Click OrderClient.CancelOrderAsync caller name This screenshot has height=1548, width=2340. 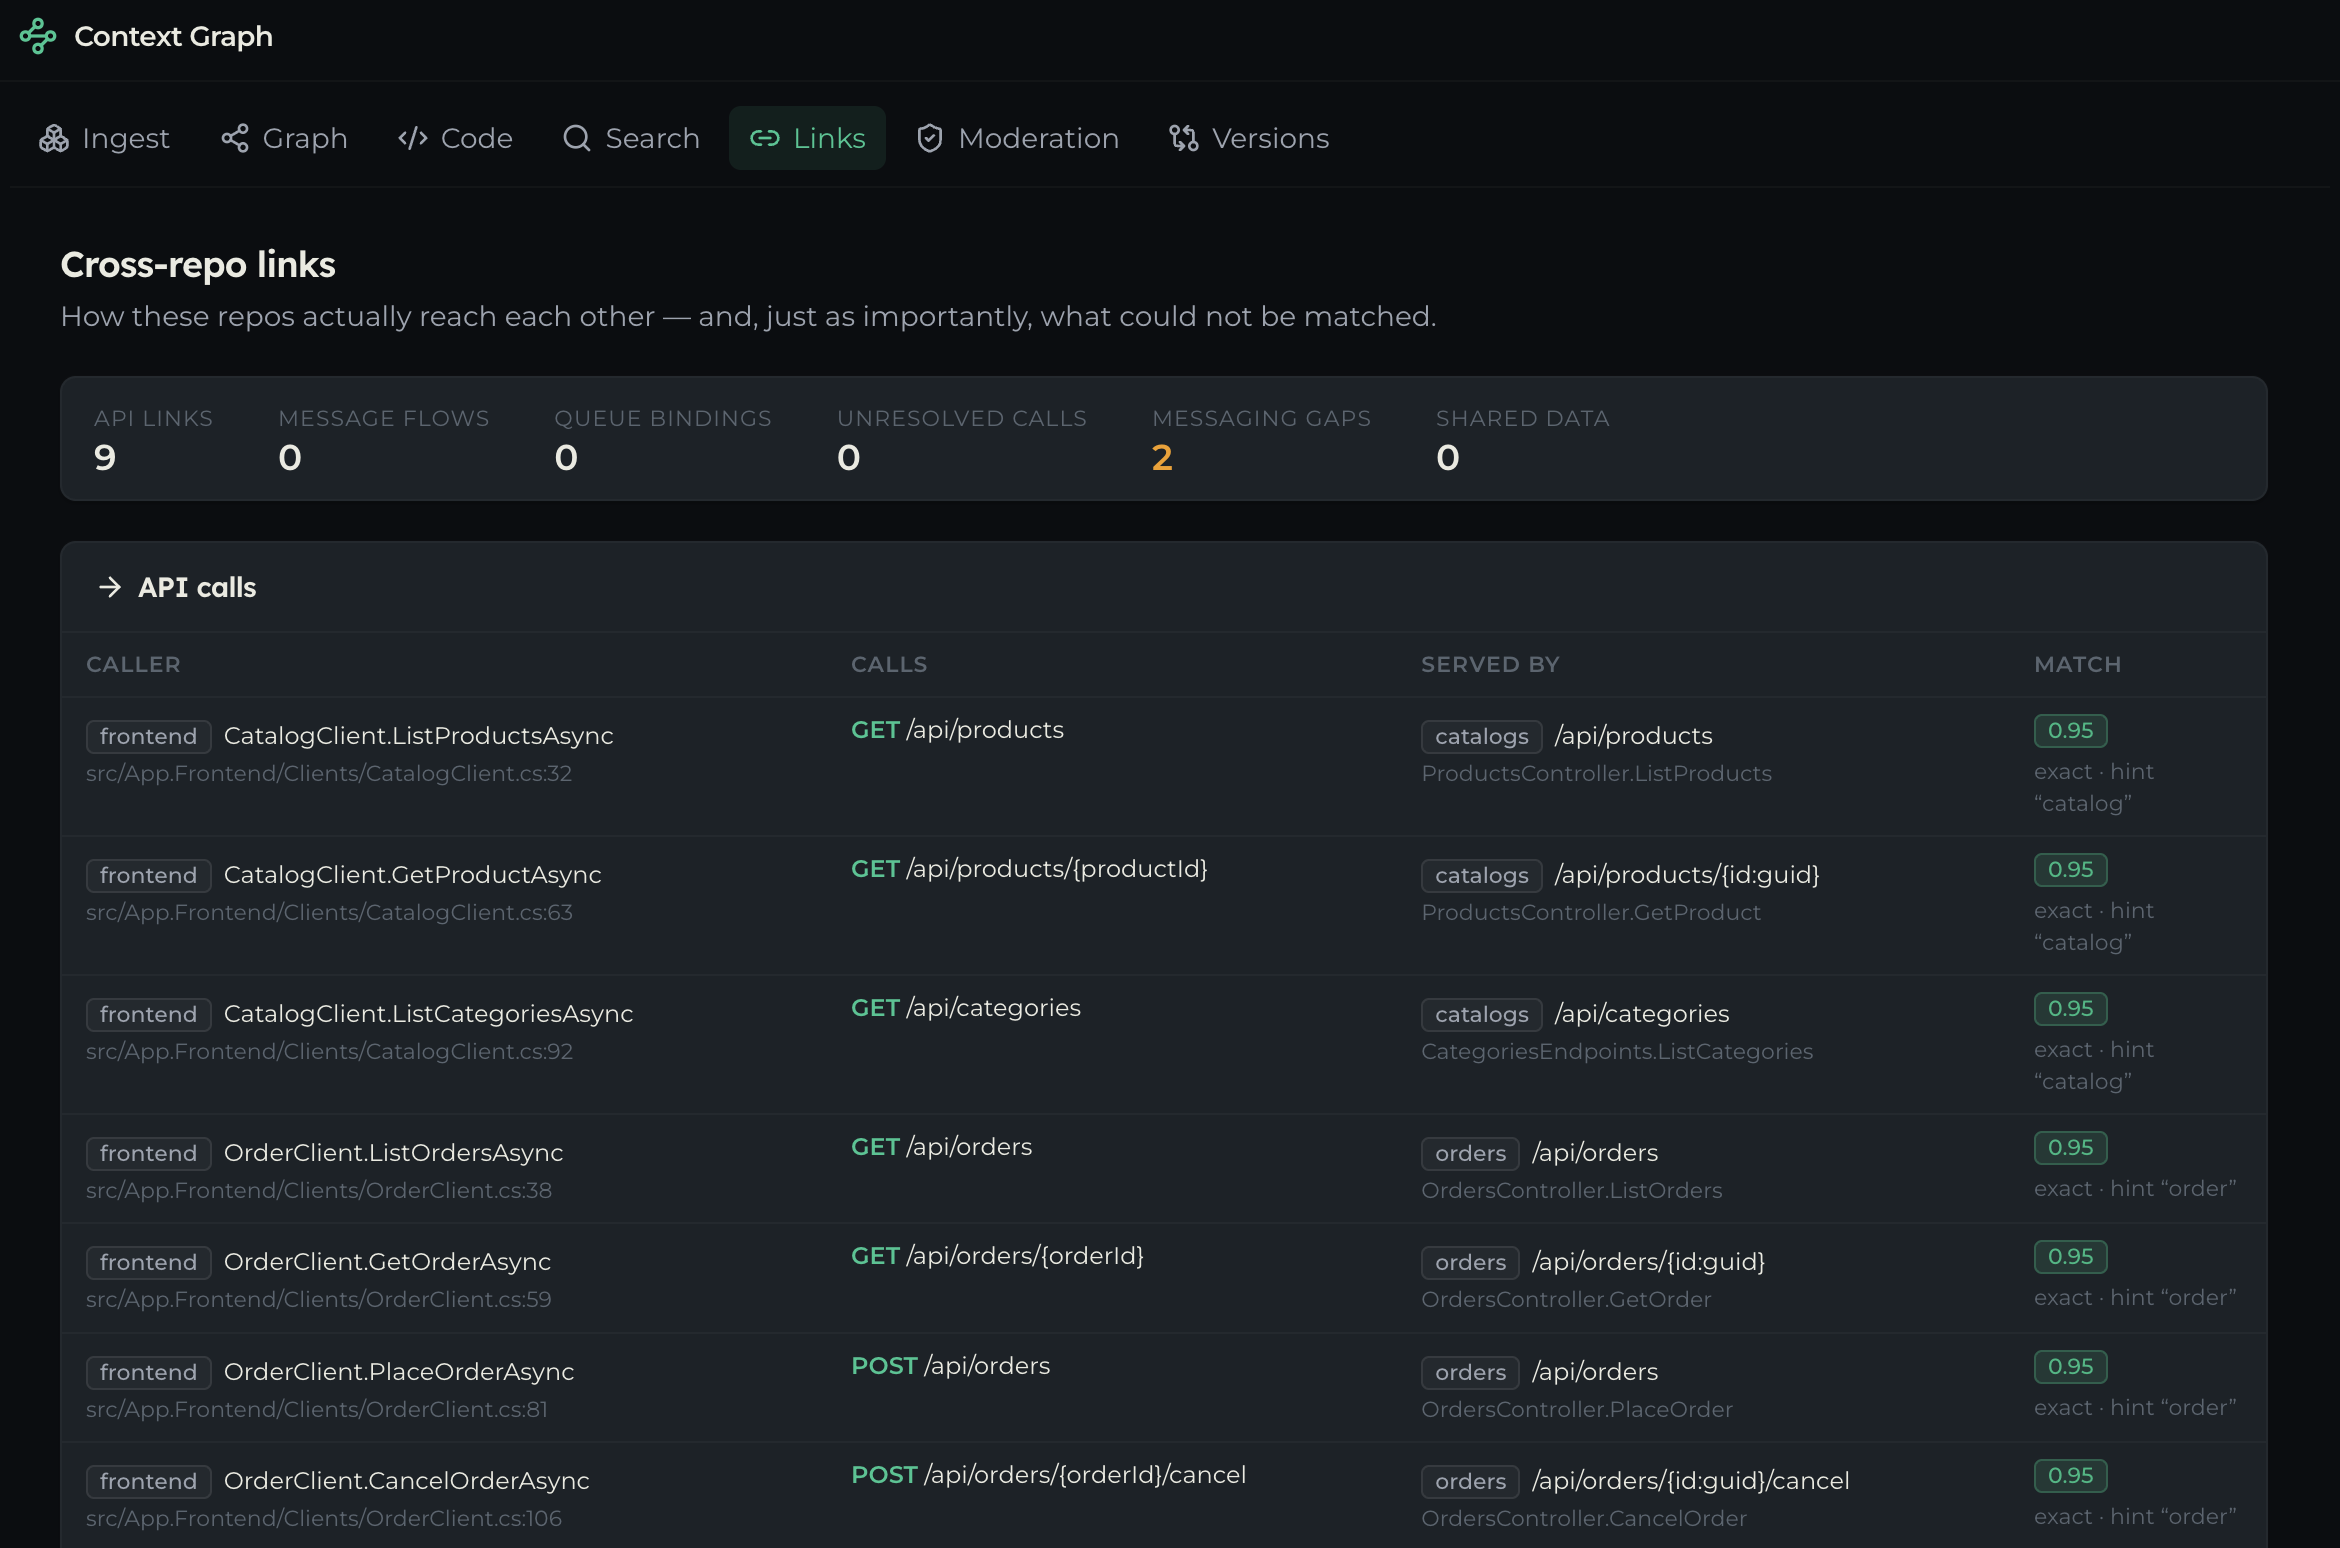(407, 1481)
